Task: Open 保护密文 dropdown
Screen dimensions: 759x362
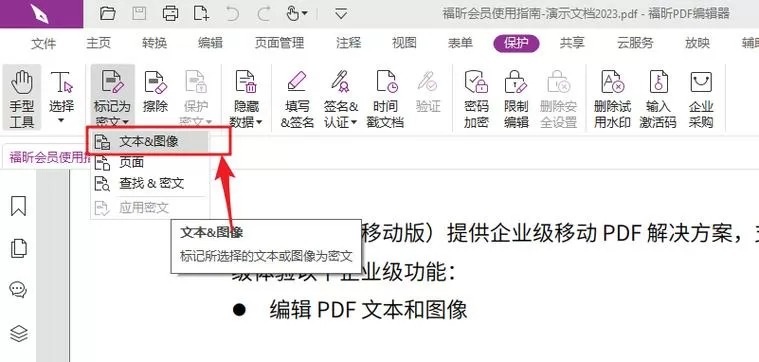Action: tap(196, 98)
